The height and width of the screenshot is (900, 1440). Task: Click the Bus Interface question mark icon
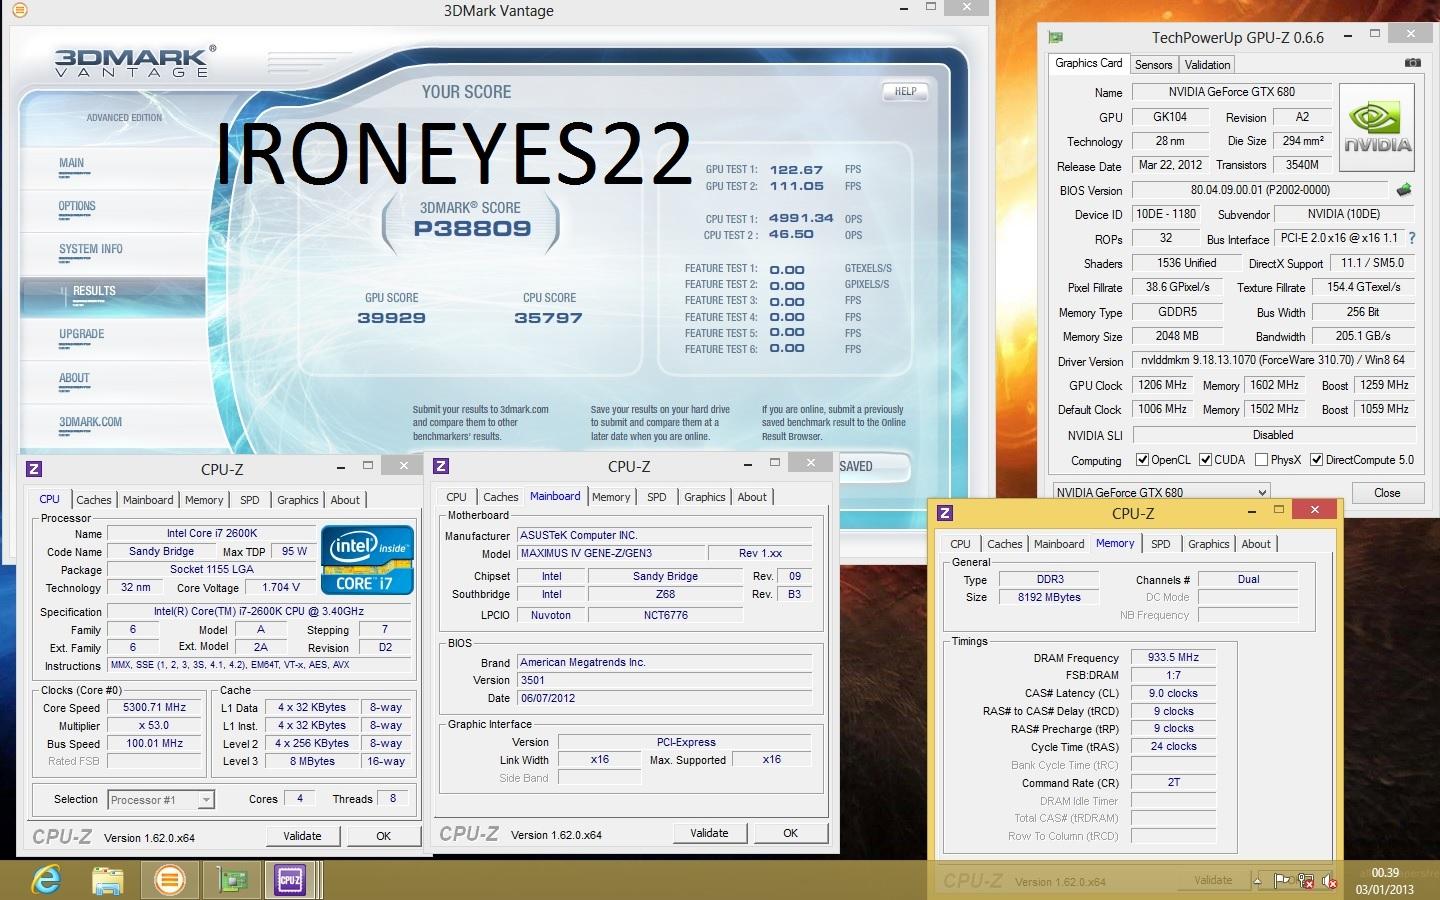[1411, 238]
